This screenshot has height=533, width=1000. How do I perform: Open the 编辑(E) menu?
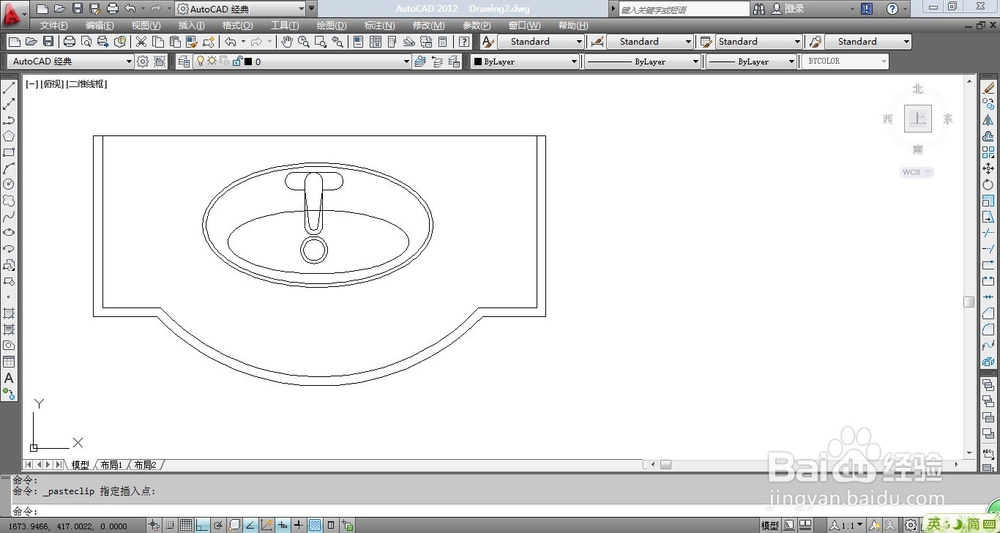(100, 26)
